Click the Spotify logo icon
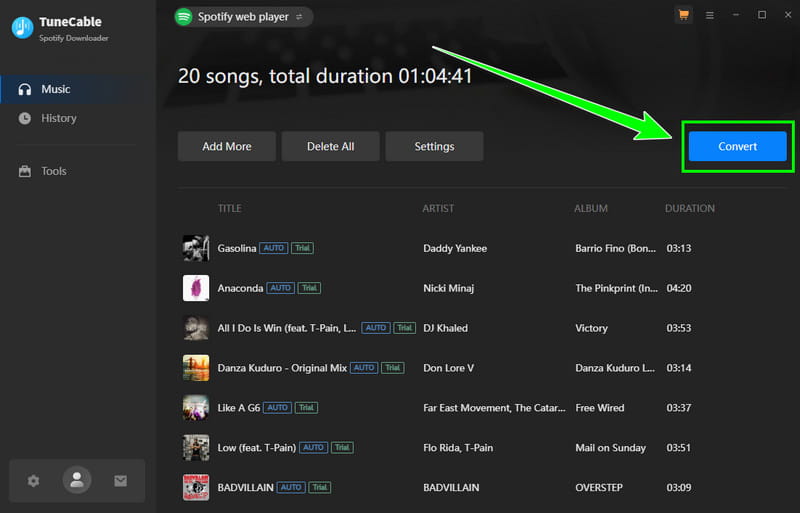The image size is (800, 513). (184, 16)
